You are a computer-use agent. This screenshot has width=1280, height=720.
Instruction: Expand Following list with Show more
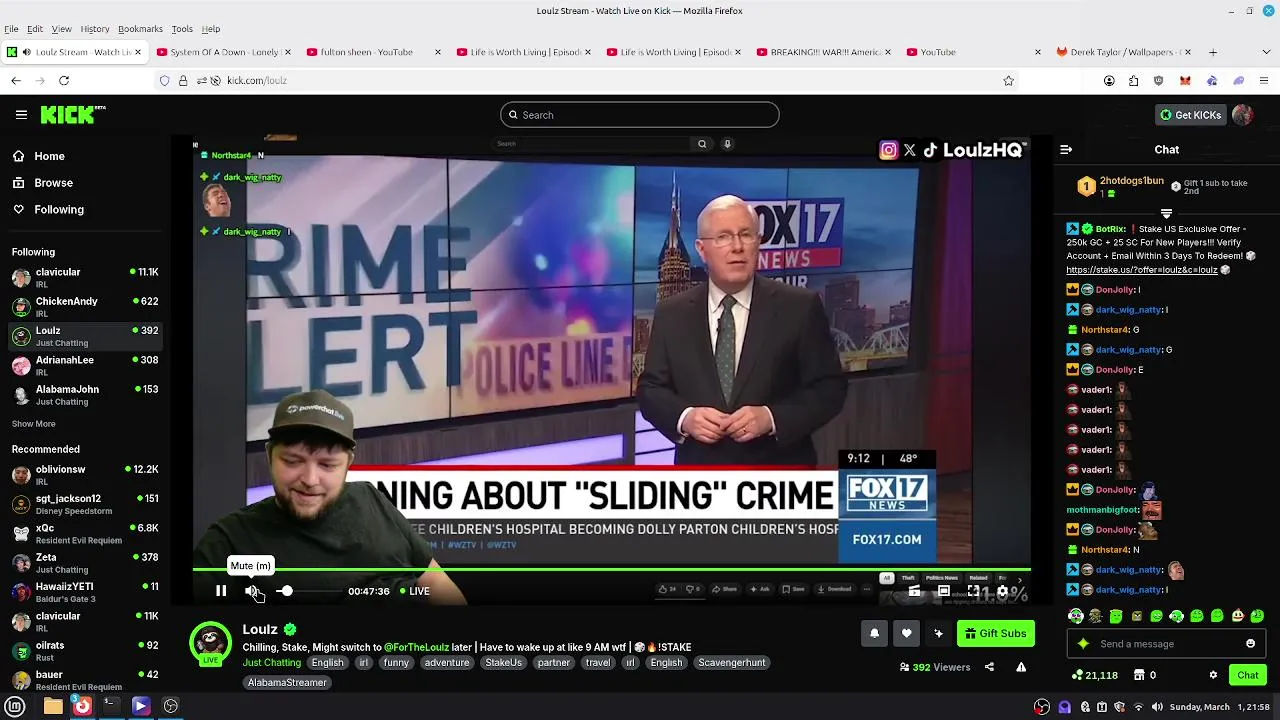(34, 424)
